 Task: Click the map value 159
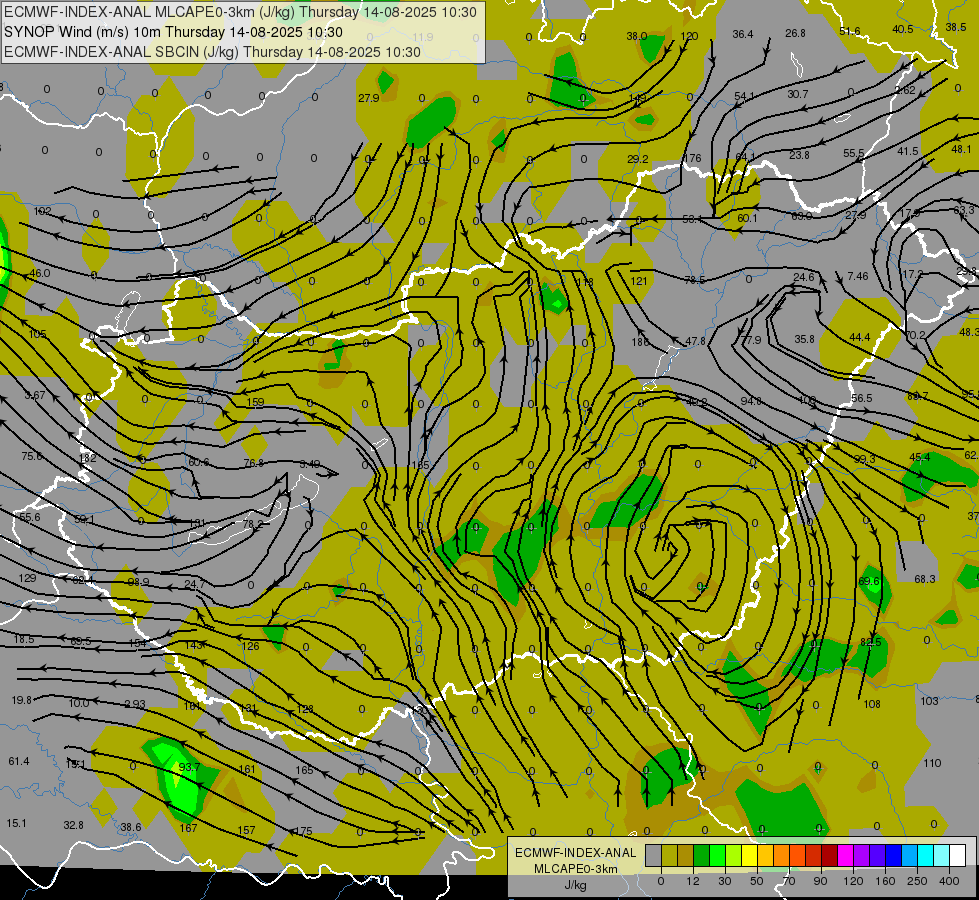click(255, 402)
